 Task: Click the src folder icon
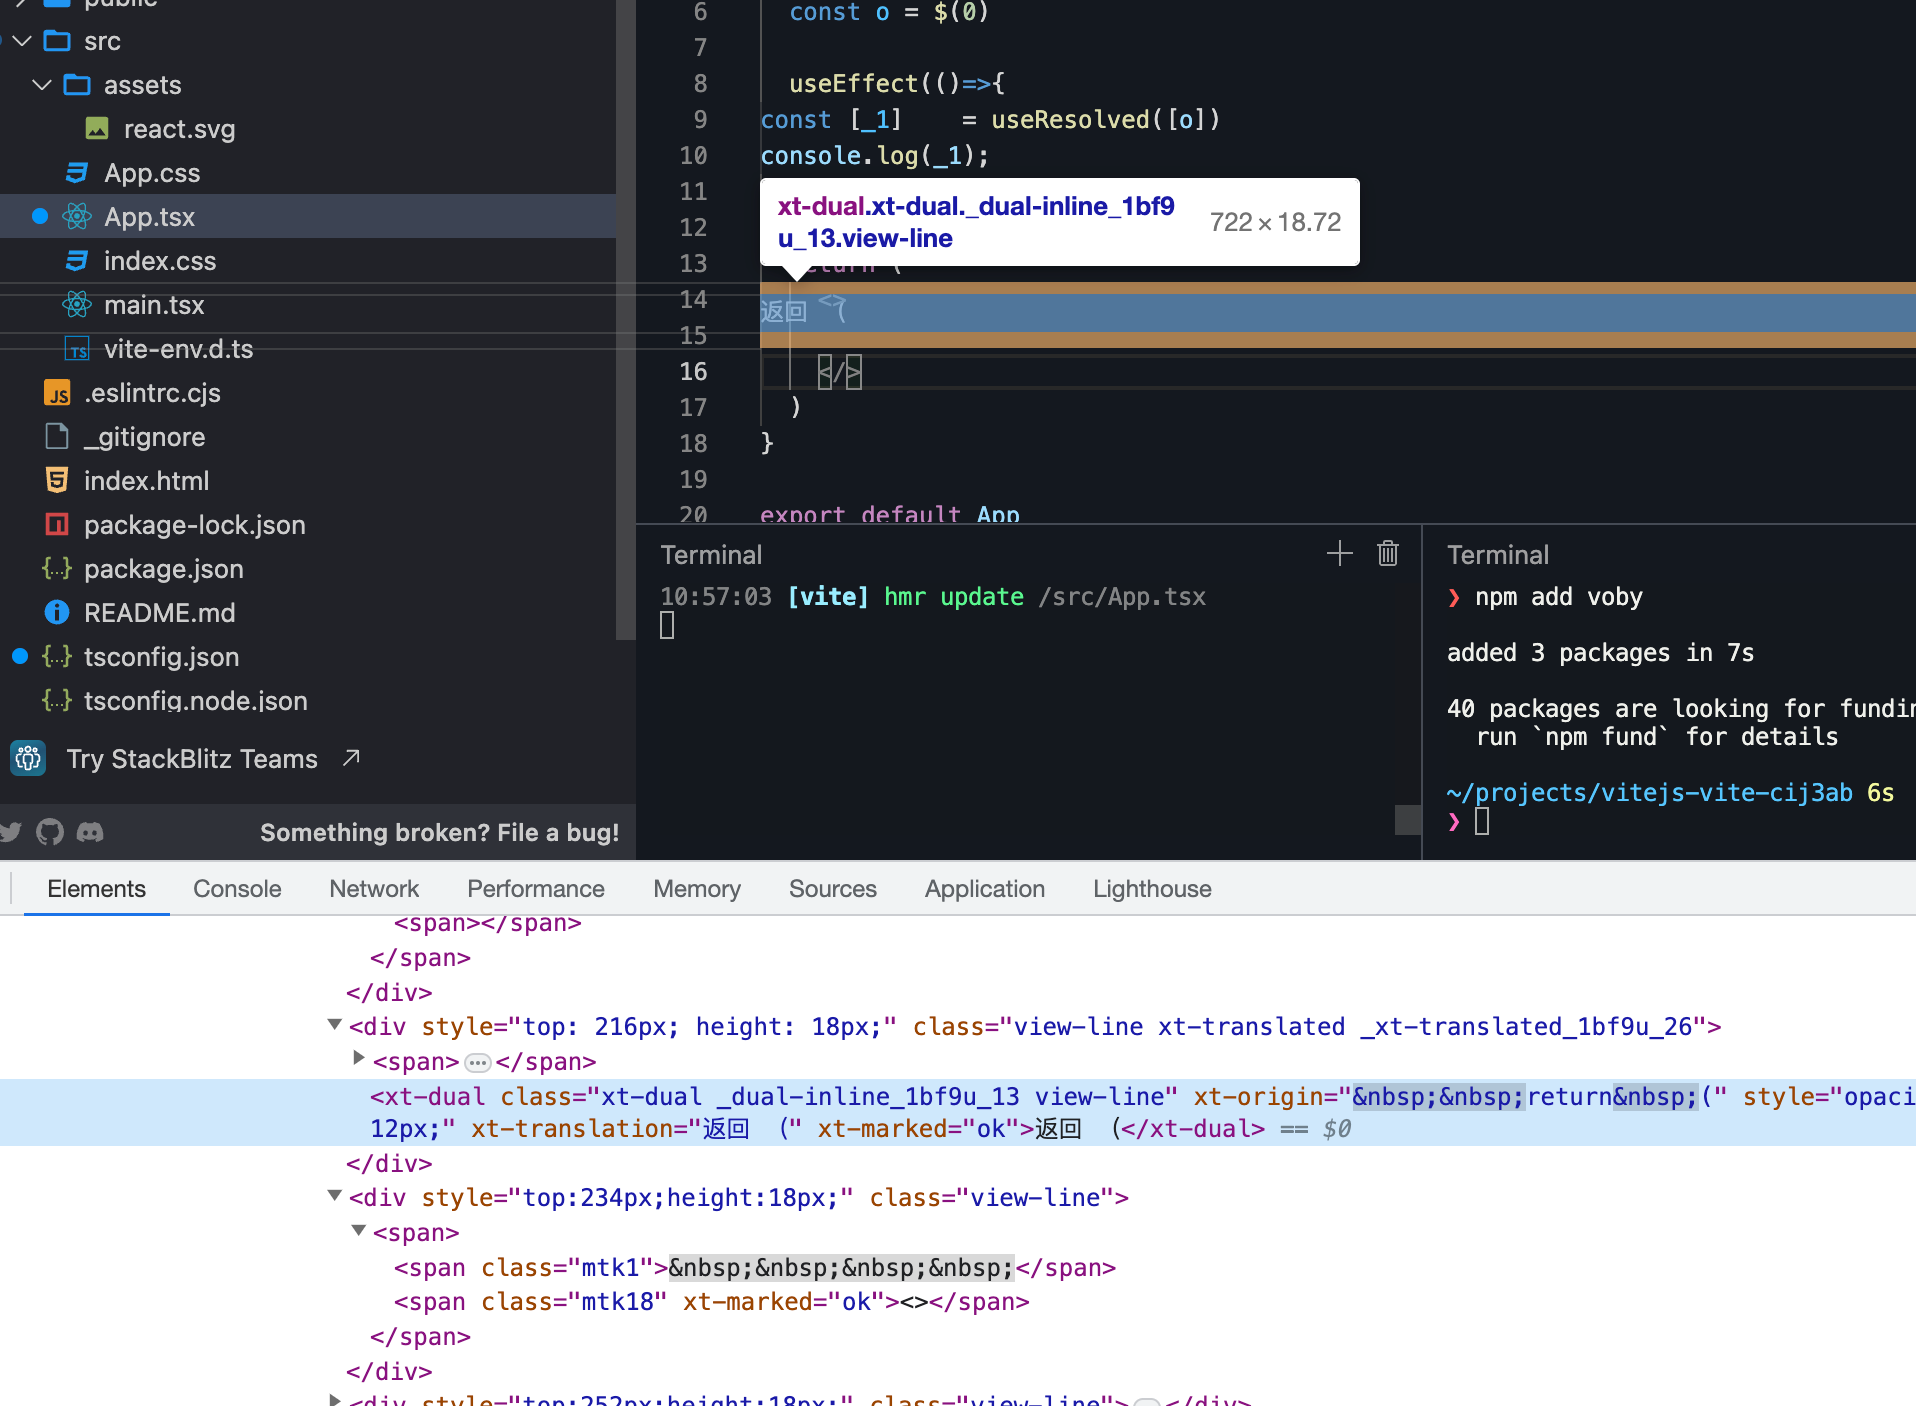point(57,41)
